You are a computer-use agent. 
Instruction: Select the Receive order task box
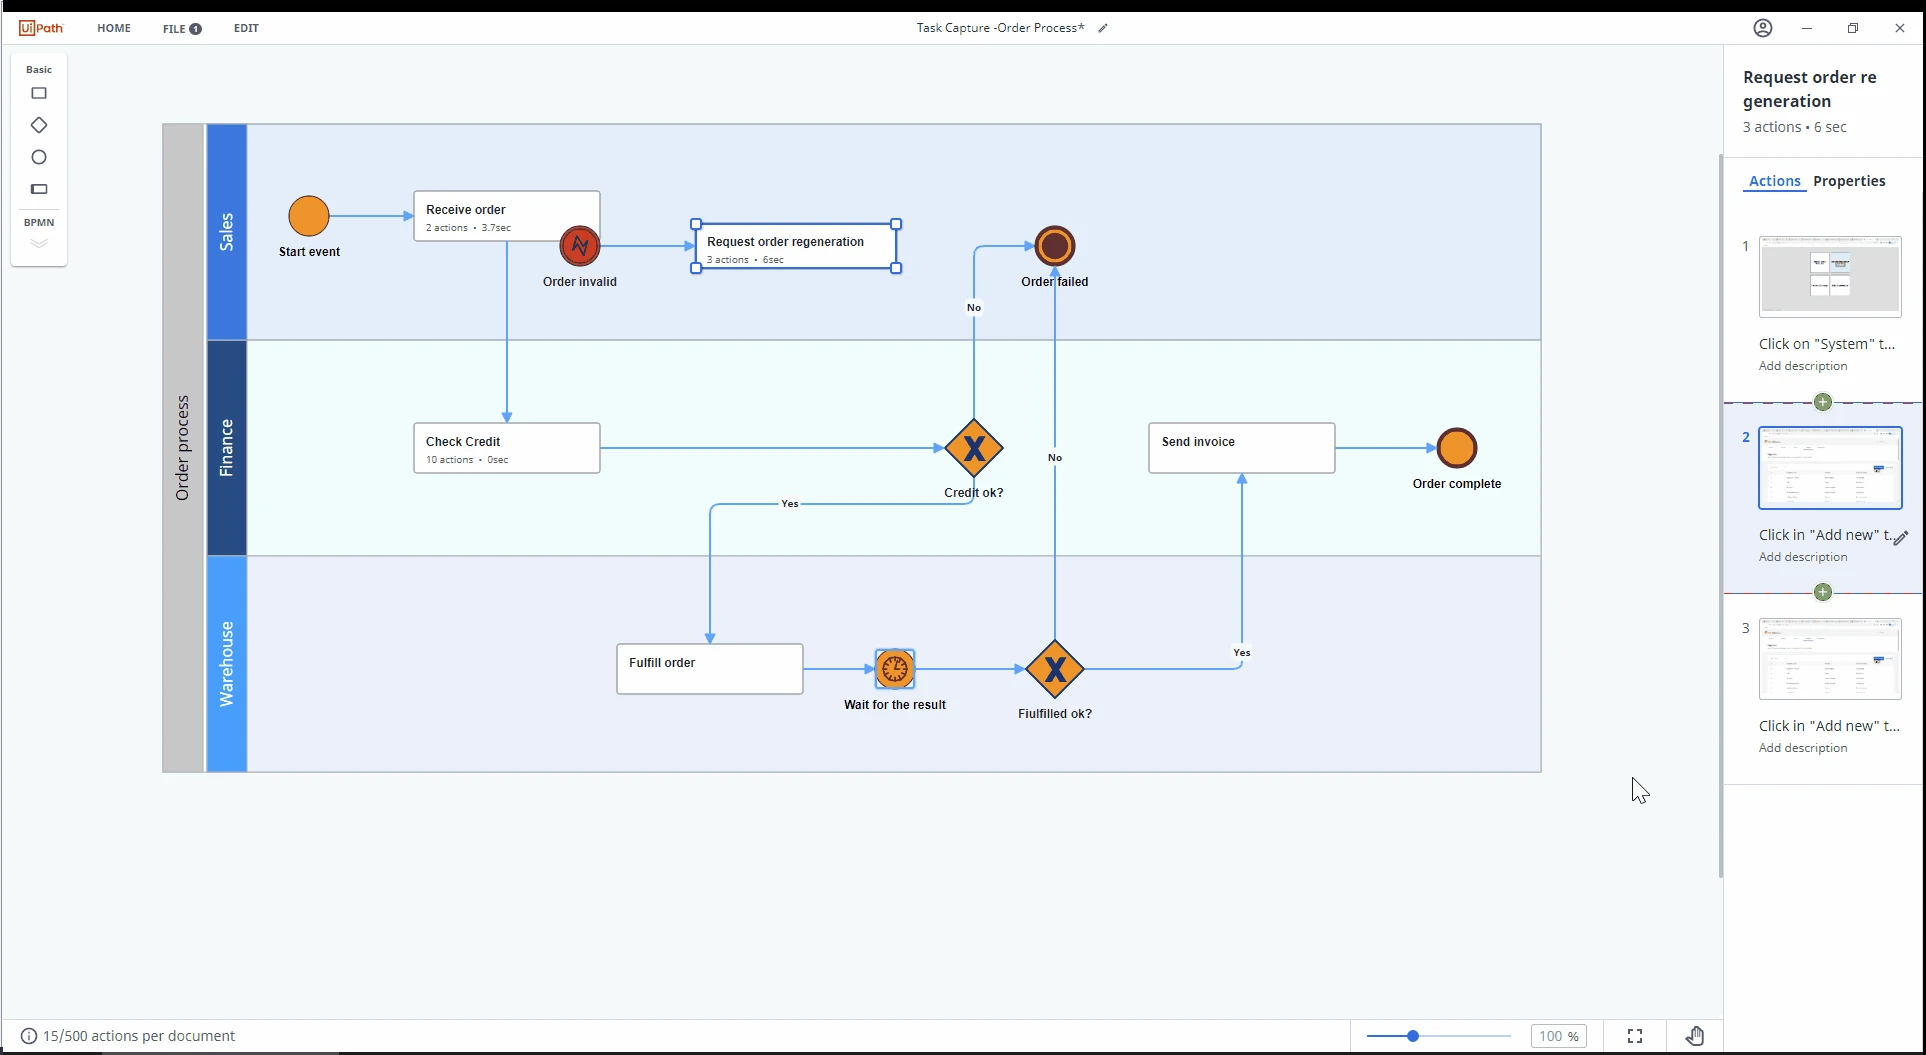pyautogui.click(x=507, y=216)
